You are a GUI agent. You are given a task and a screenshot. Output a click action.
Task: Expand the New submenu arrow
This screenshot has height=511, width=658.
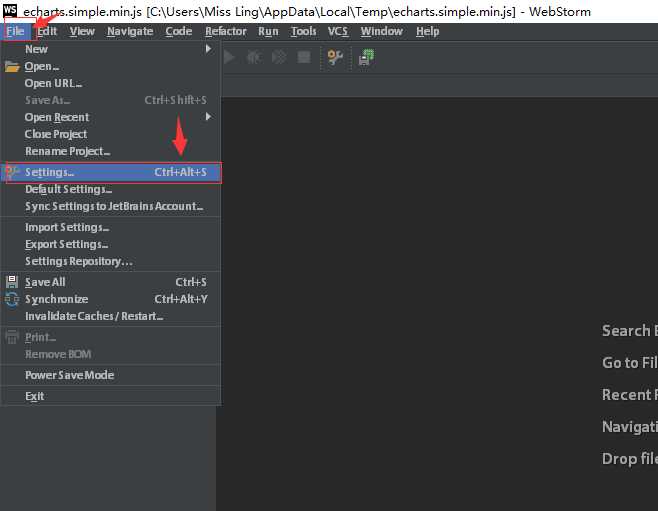point(208,49)
